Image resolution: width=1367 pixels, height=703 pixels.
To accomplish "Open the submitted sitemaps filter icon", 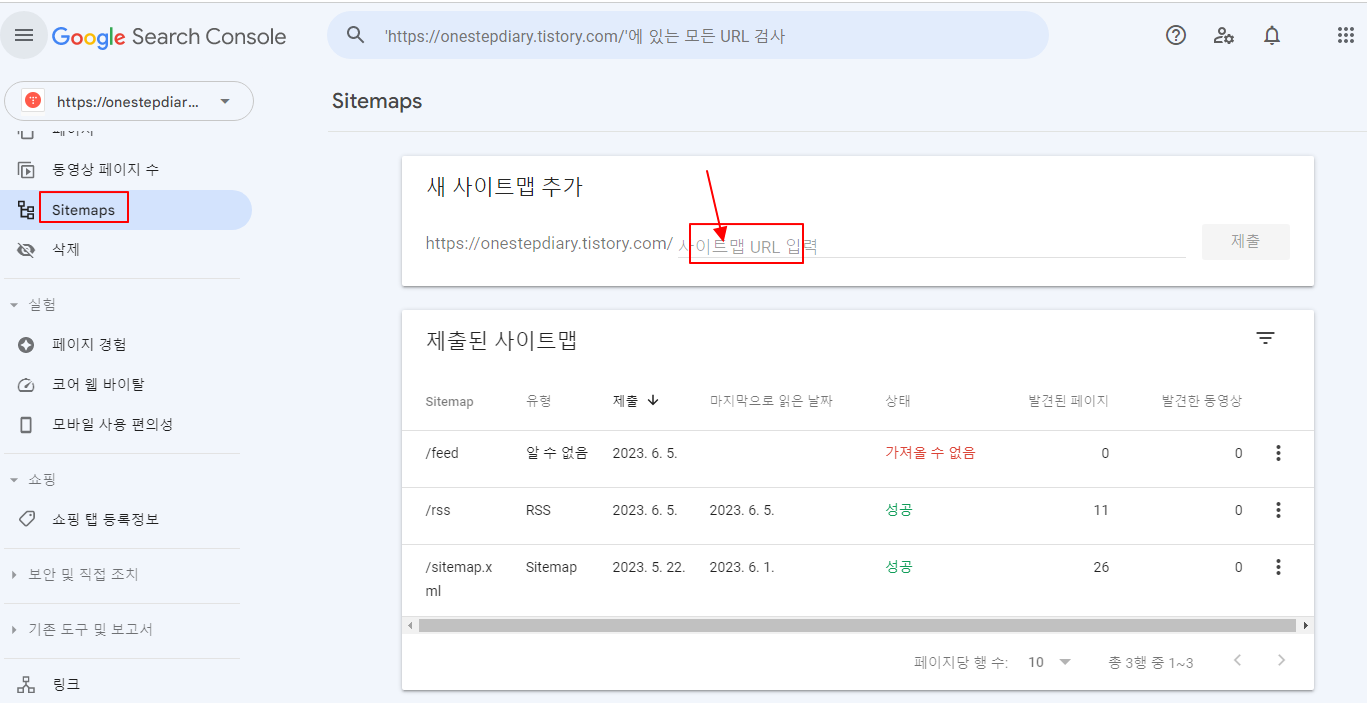I will (1265, 338).
